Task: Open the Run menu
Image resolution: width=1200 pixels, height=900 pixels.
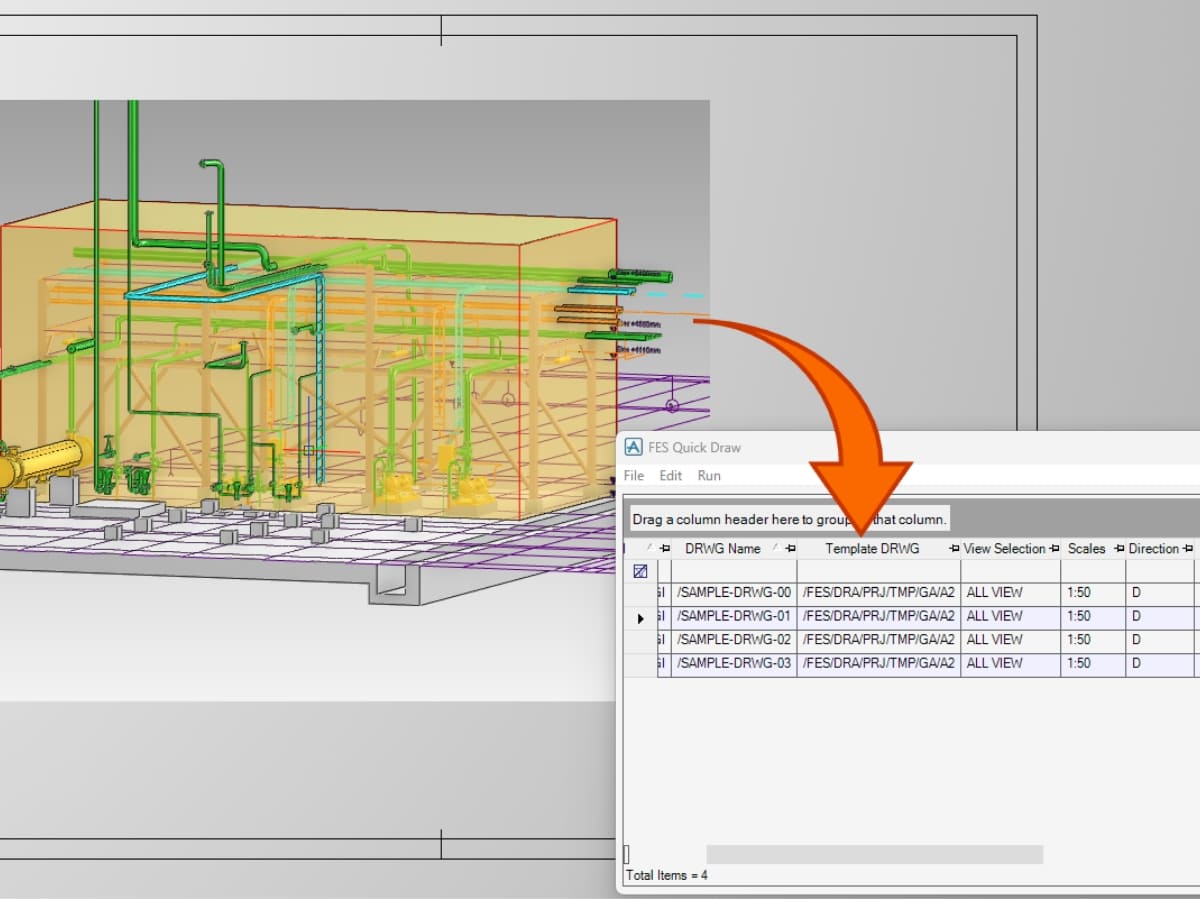Action: 709,475
